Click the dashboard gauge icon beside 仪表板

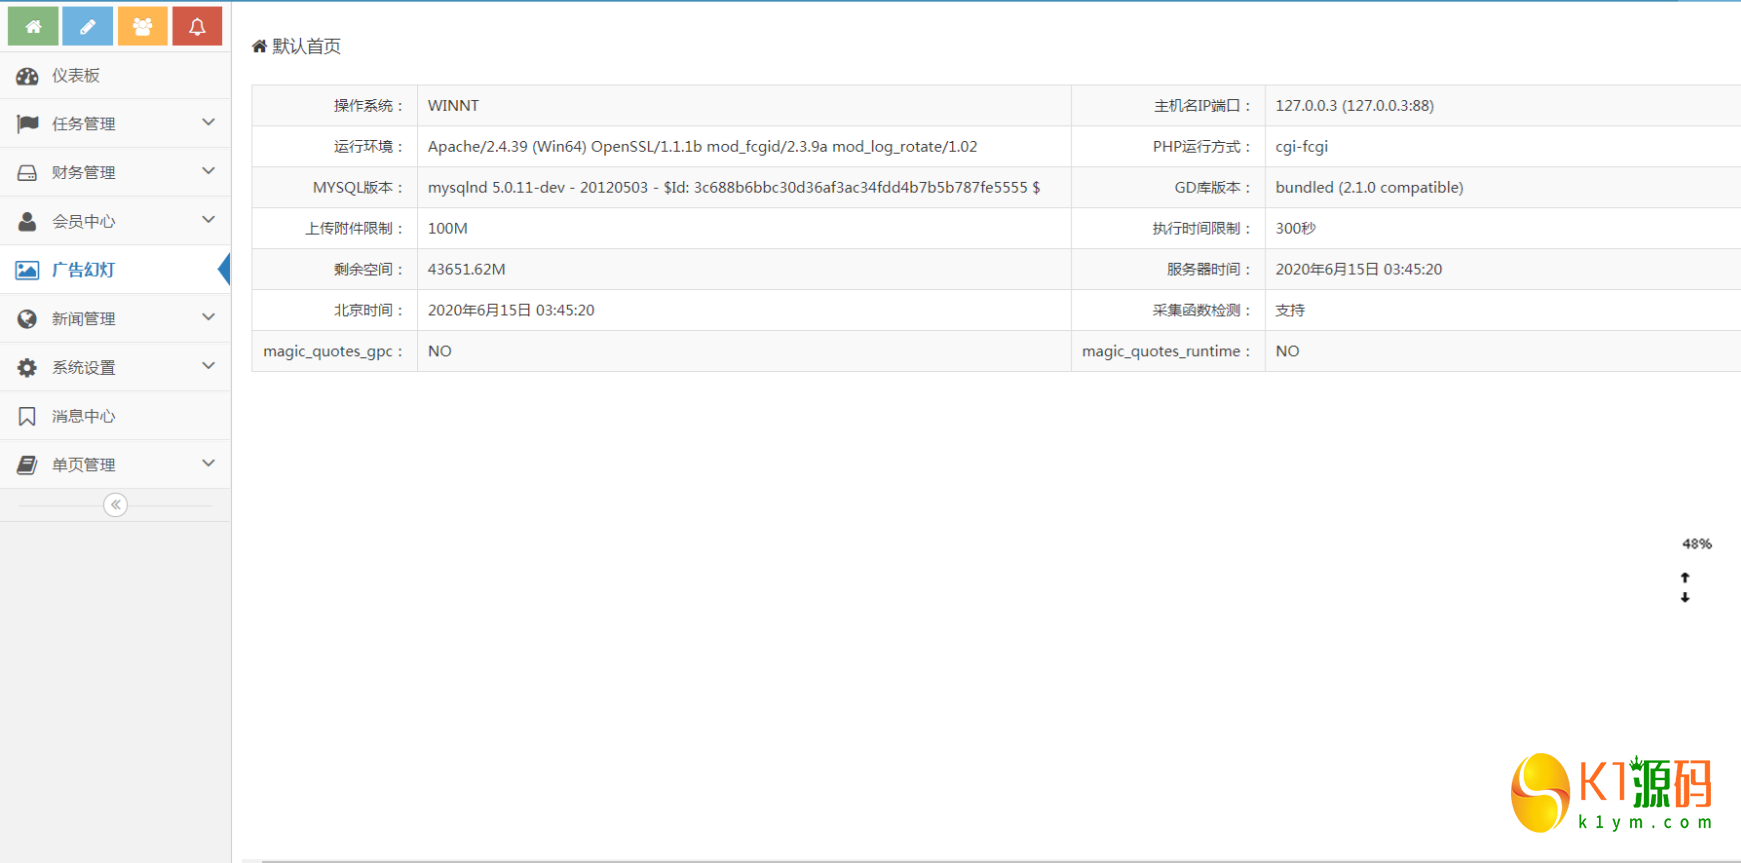[x=27, y=76]
